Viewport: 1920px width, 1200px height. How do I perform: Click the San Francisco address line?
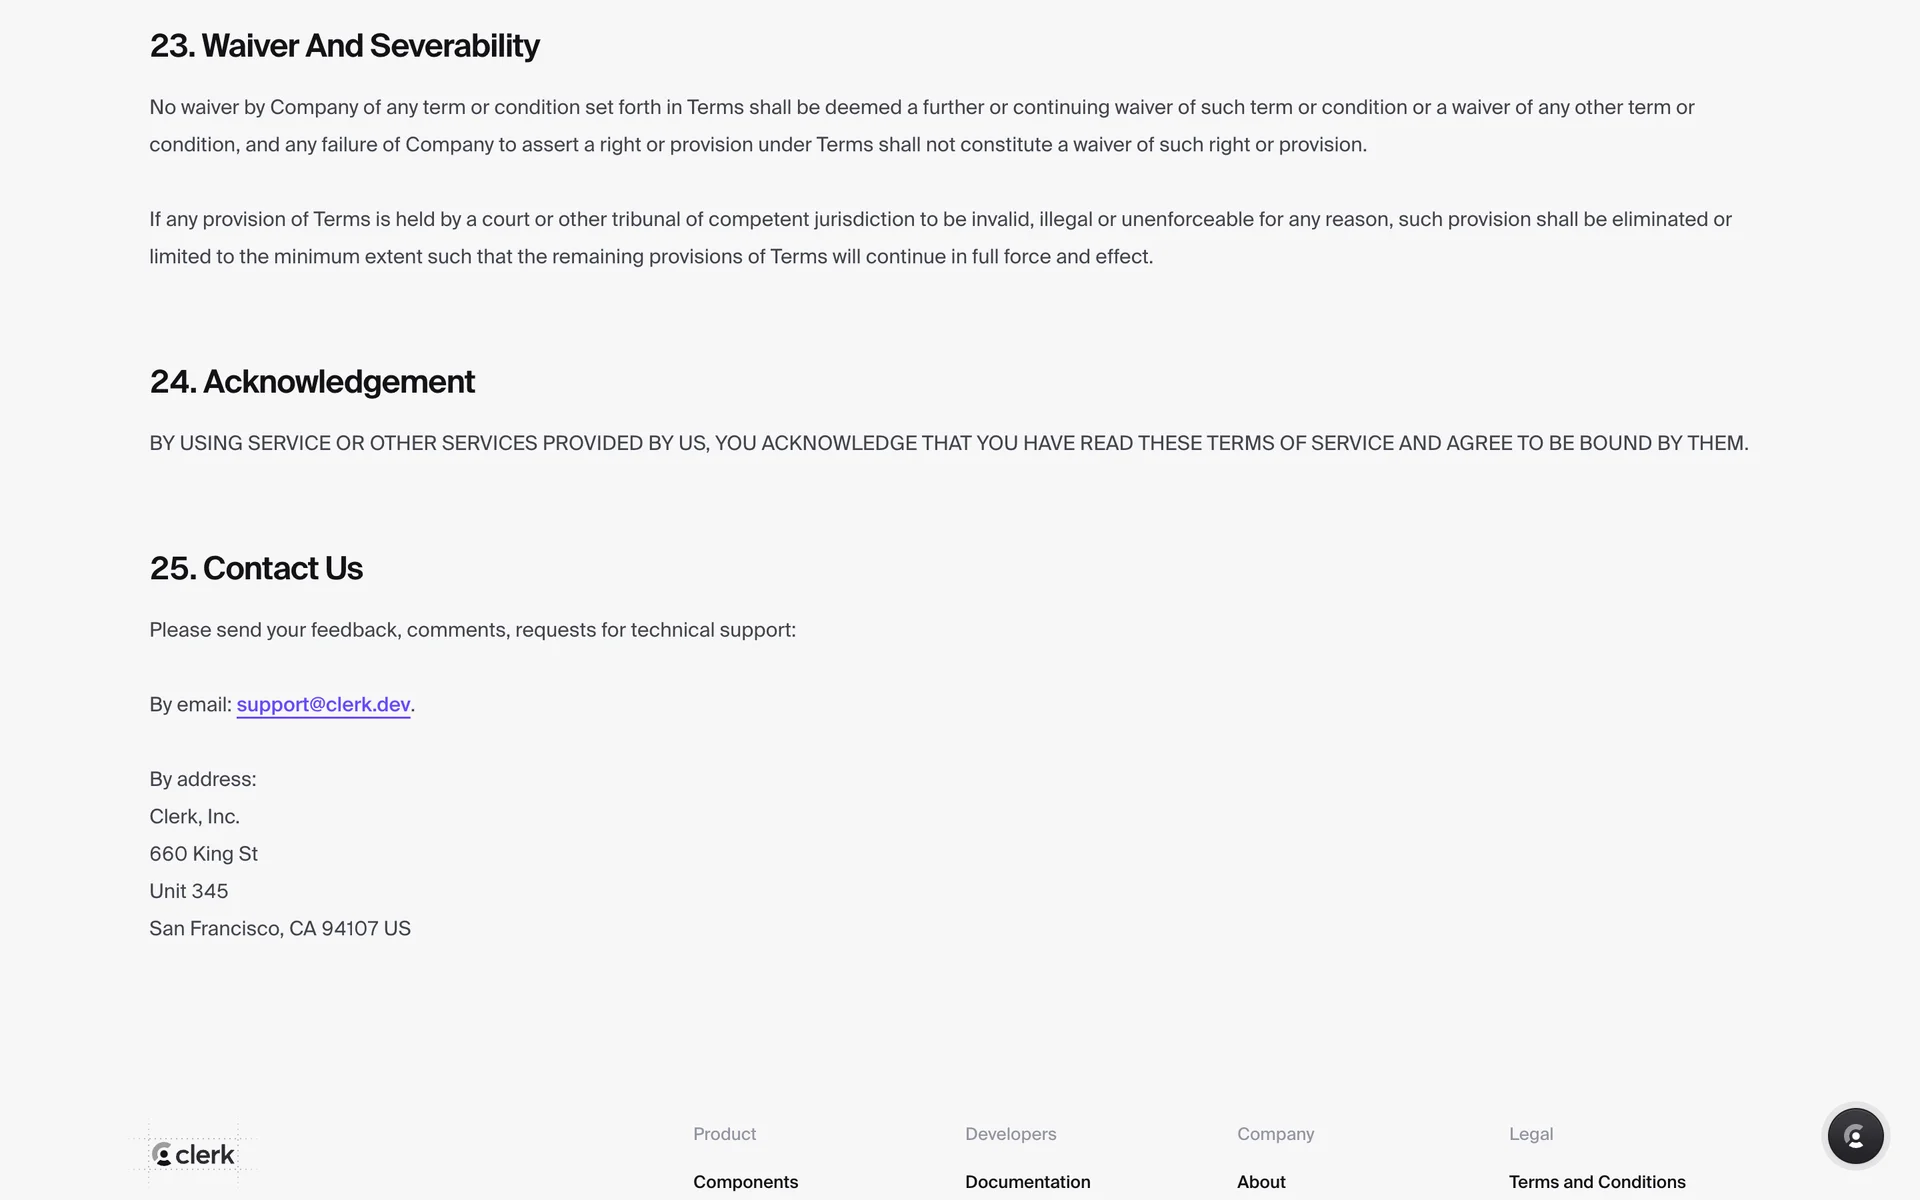pos(280,929)
